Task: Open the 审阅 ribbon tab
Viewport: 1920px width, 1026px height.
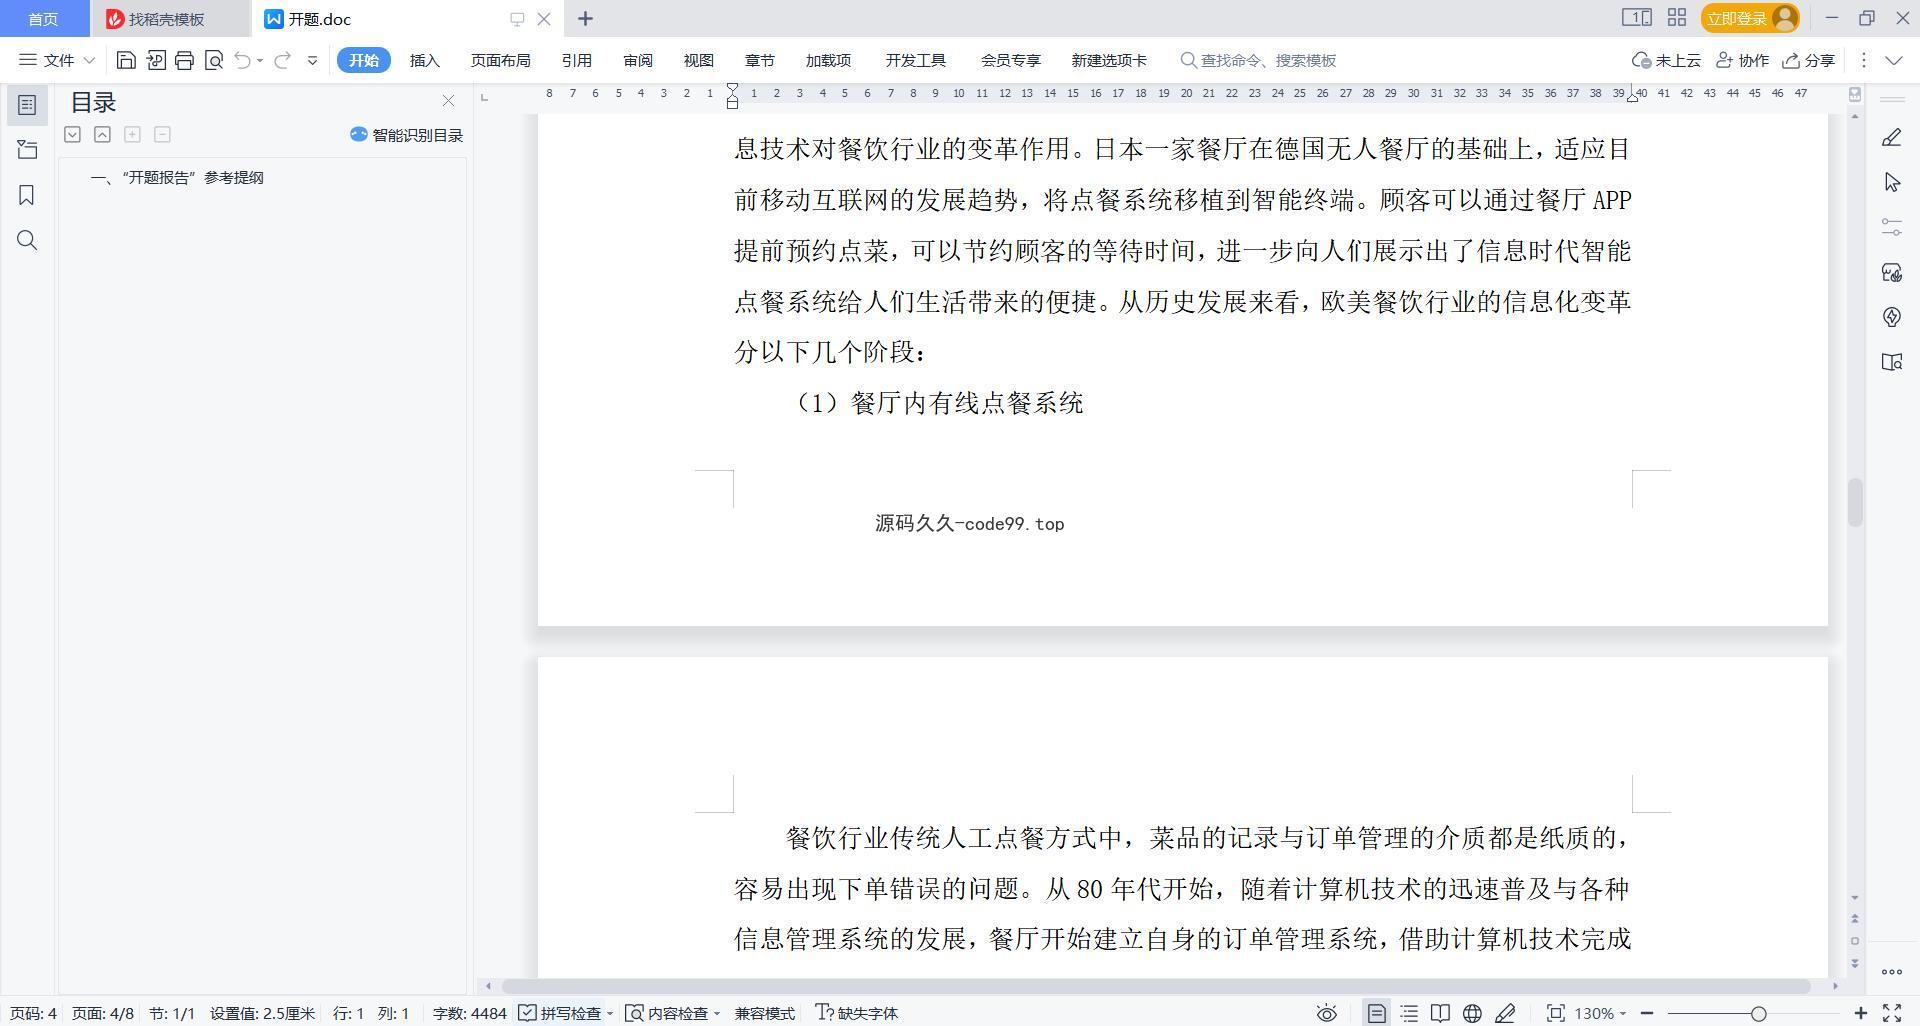Action: 638,60
